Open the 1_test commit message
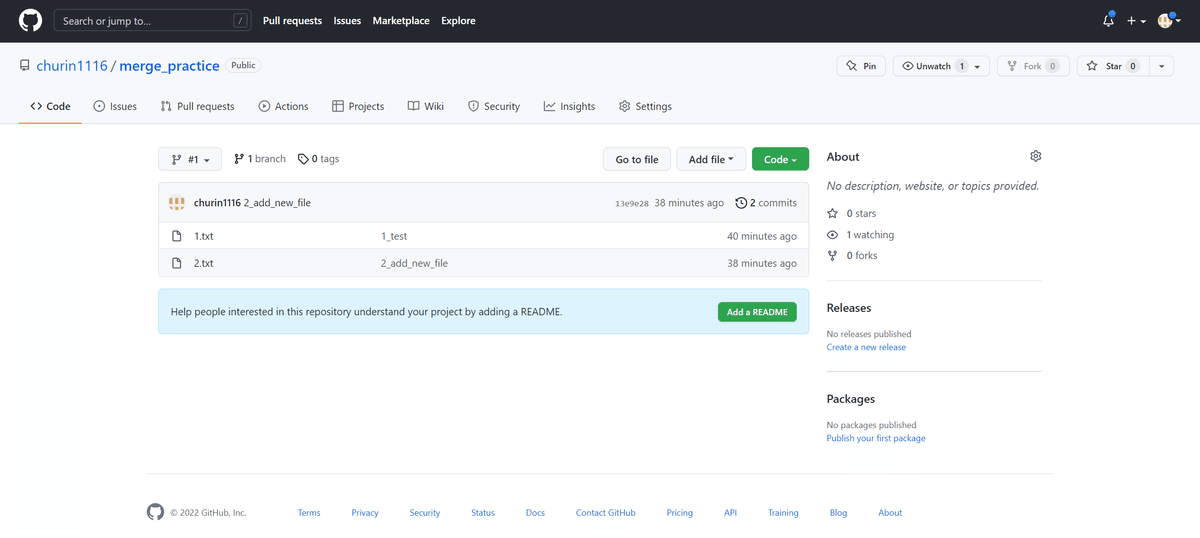This screenshot has height=538, width=1200. pyautogui.click(x=394, y=236)
